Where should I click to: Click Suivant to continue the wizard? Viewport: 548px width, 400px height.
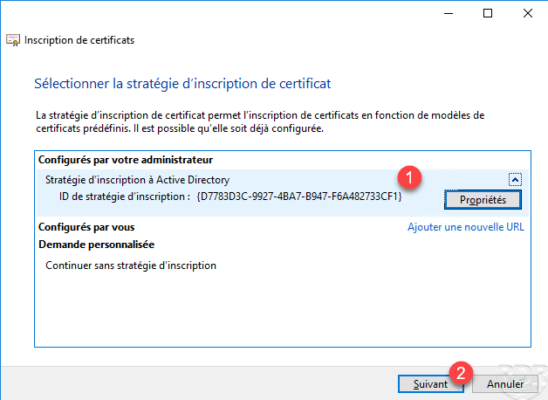click(430, 384)
